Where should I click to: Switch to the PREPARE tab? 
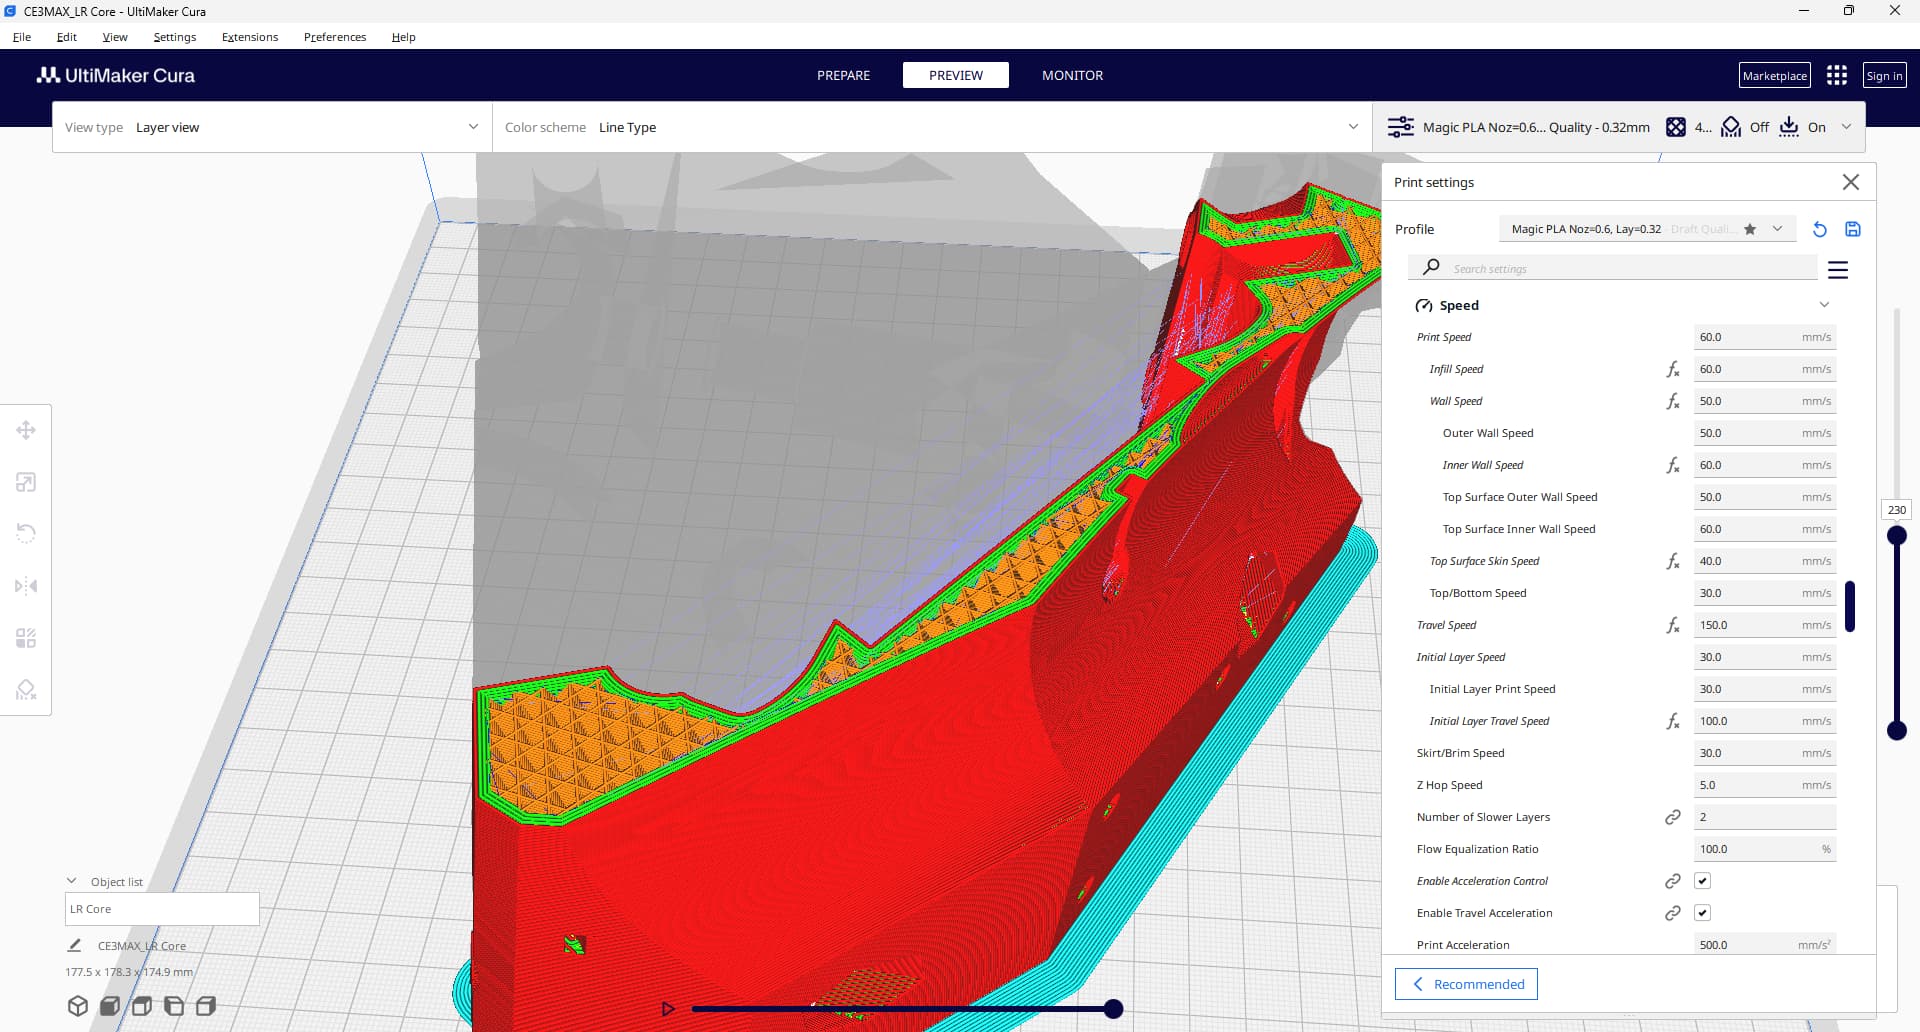843,75
